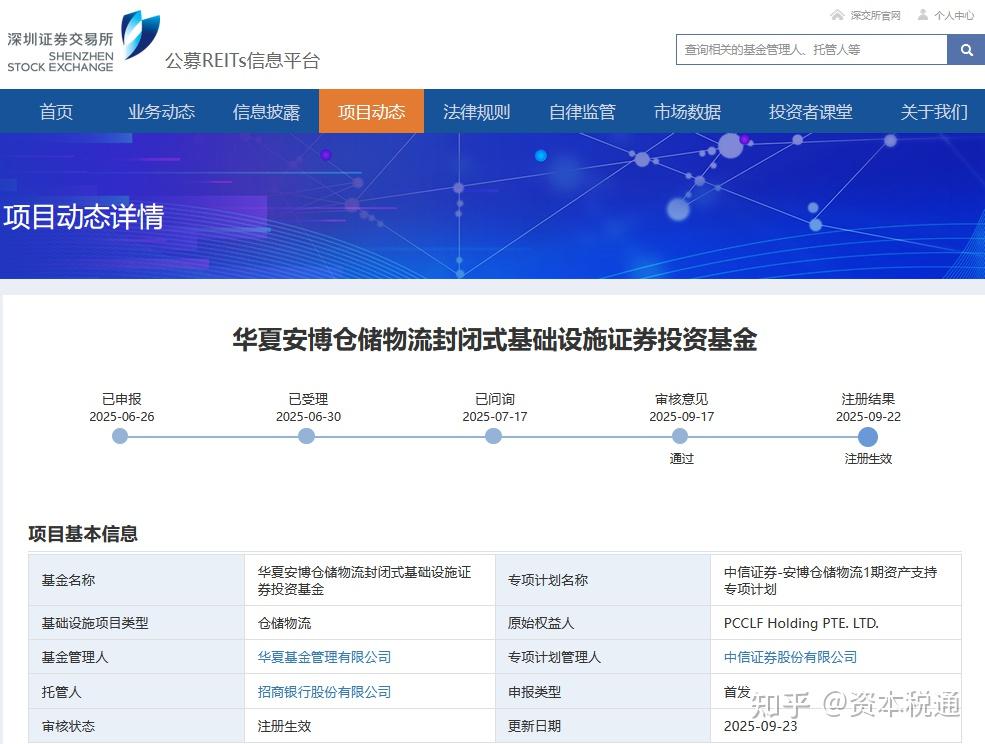Switch to the 信息披露 tab

click(x=266, y=111)
